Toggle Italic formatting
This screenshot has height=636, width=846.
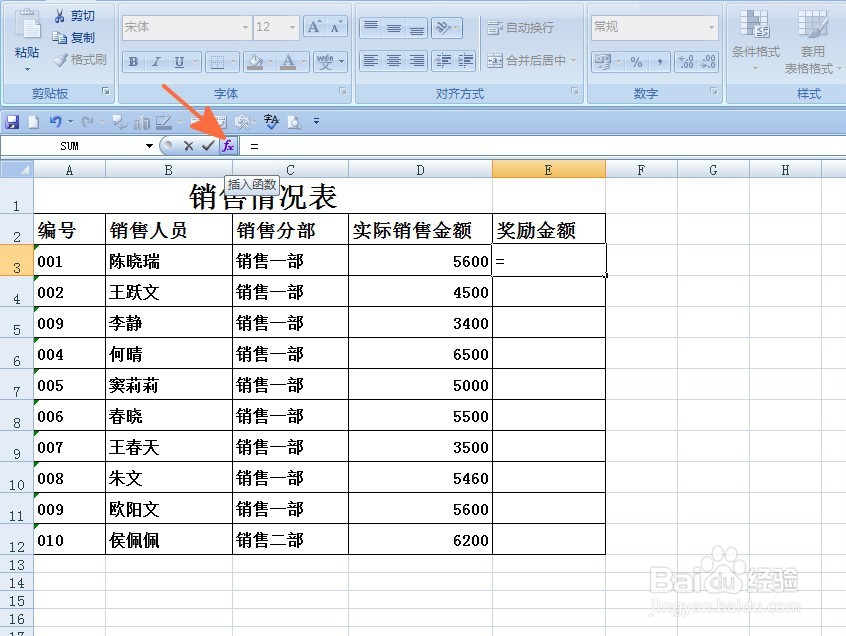click(156, 60)
